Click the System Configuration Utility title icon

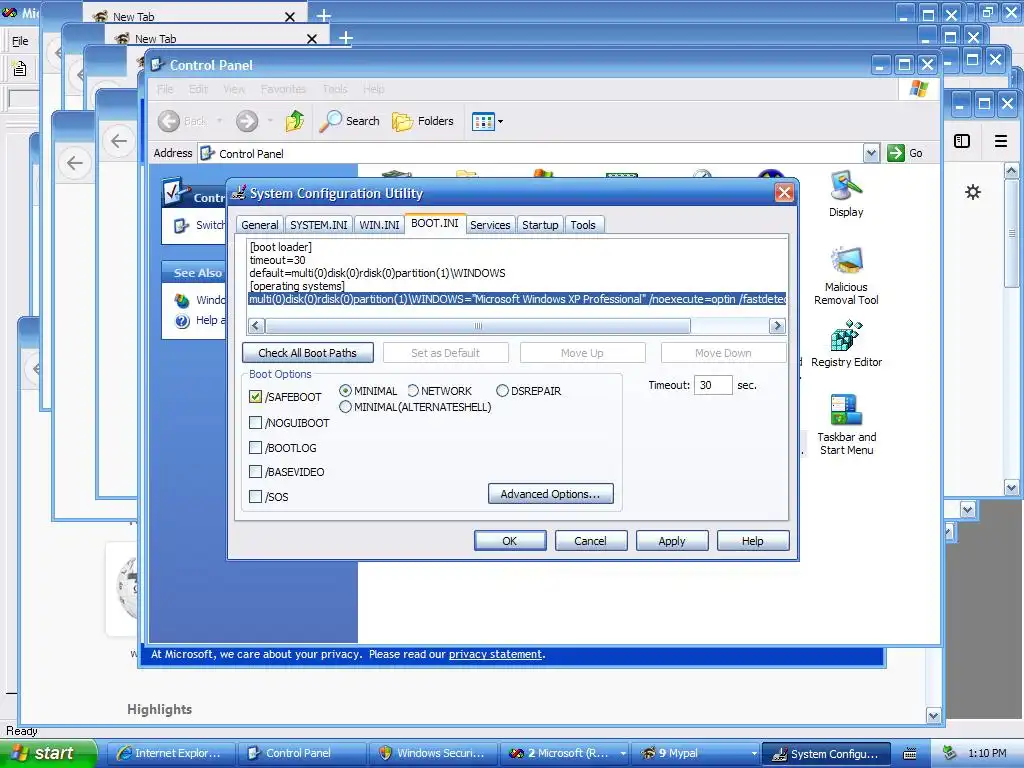239,193
